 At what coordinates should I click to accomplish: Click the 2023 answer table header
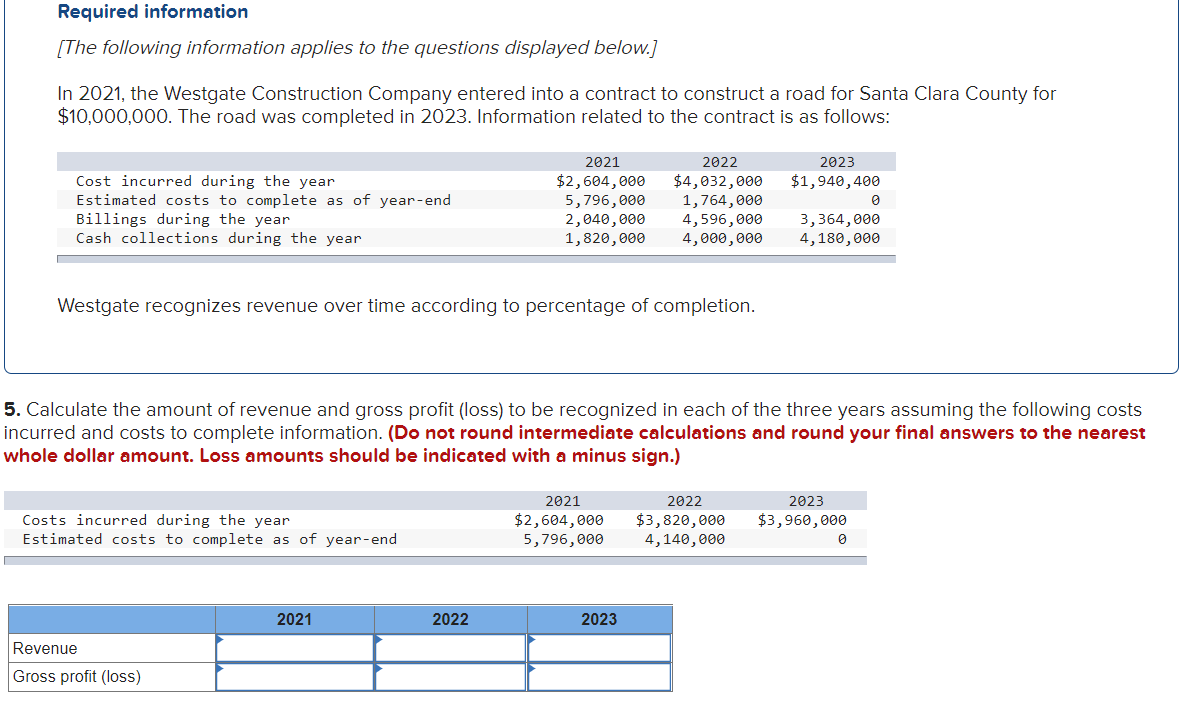(x=599, y=619)
